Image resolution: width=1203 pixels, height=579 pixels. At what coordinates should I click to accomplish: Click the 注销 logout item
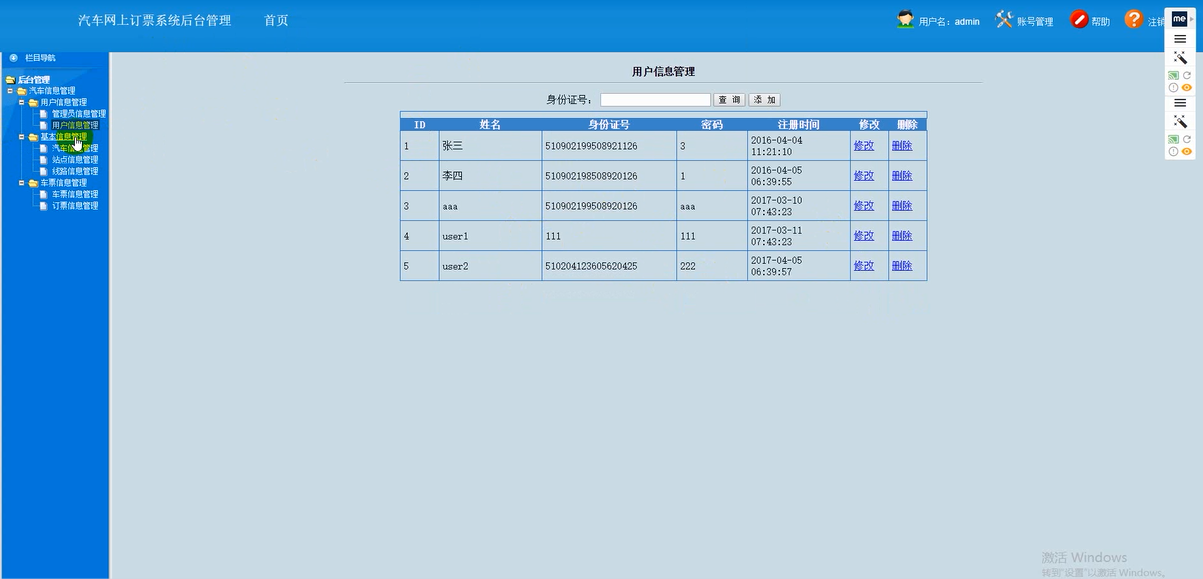click(x=1156, y=22)
